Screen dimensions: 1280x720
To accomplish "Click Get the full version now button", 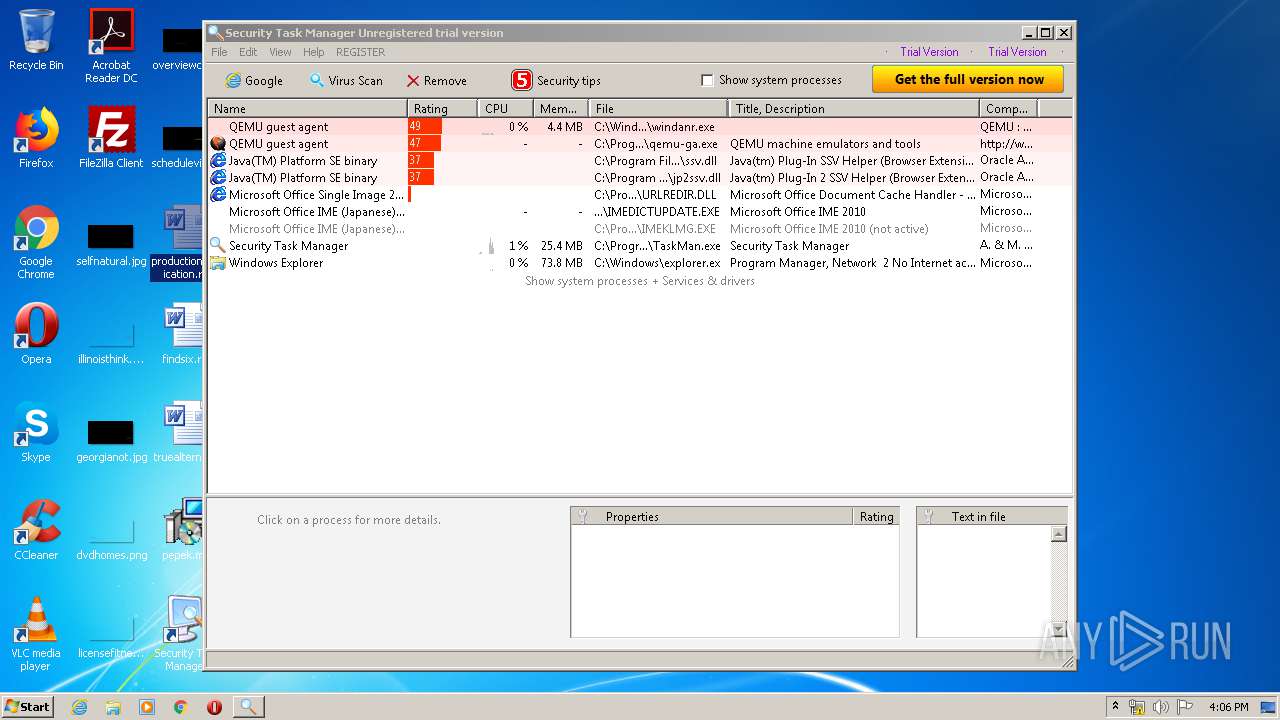I will pos(969,80).
